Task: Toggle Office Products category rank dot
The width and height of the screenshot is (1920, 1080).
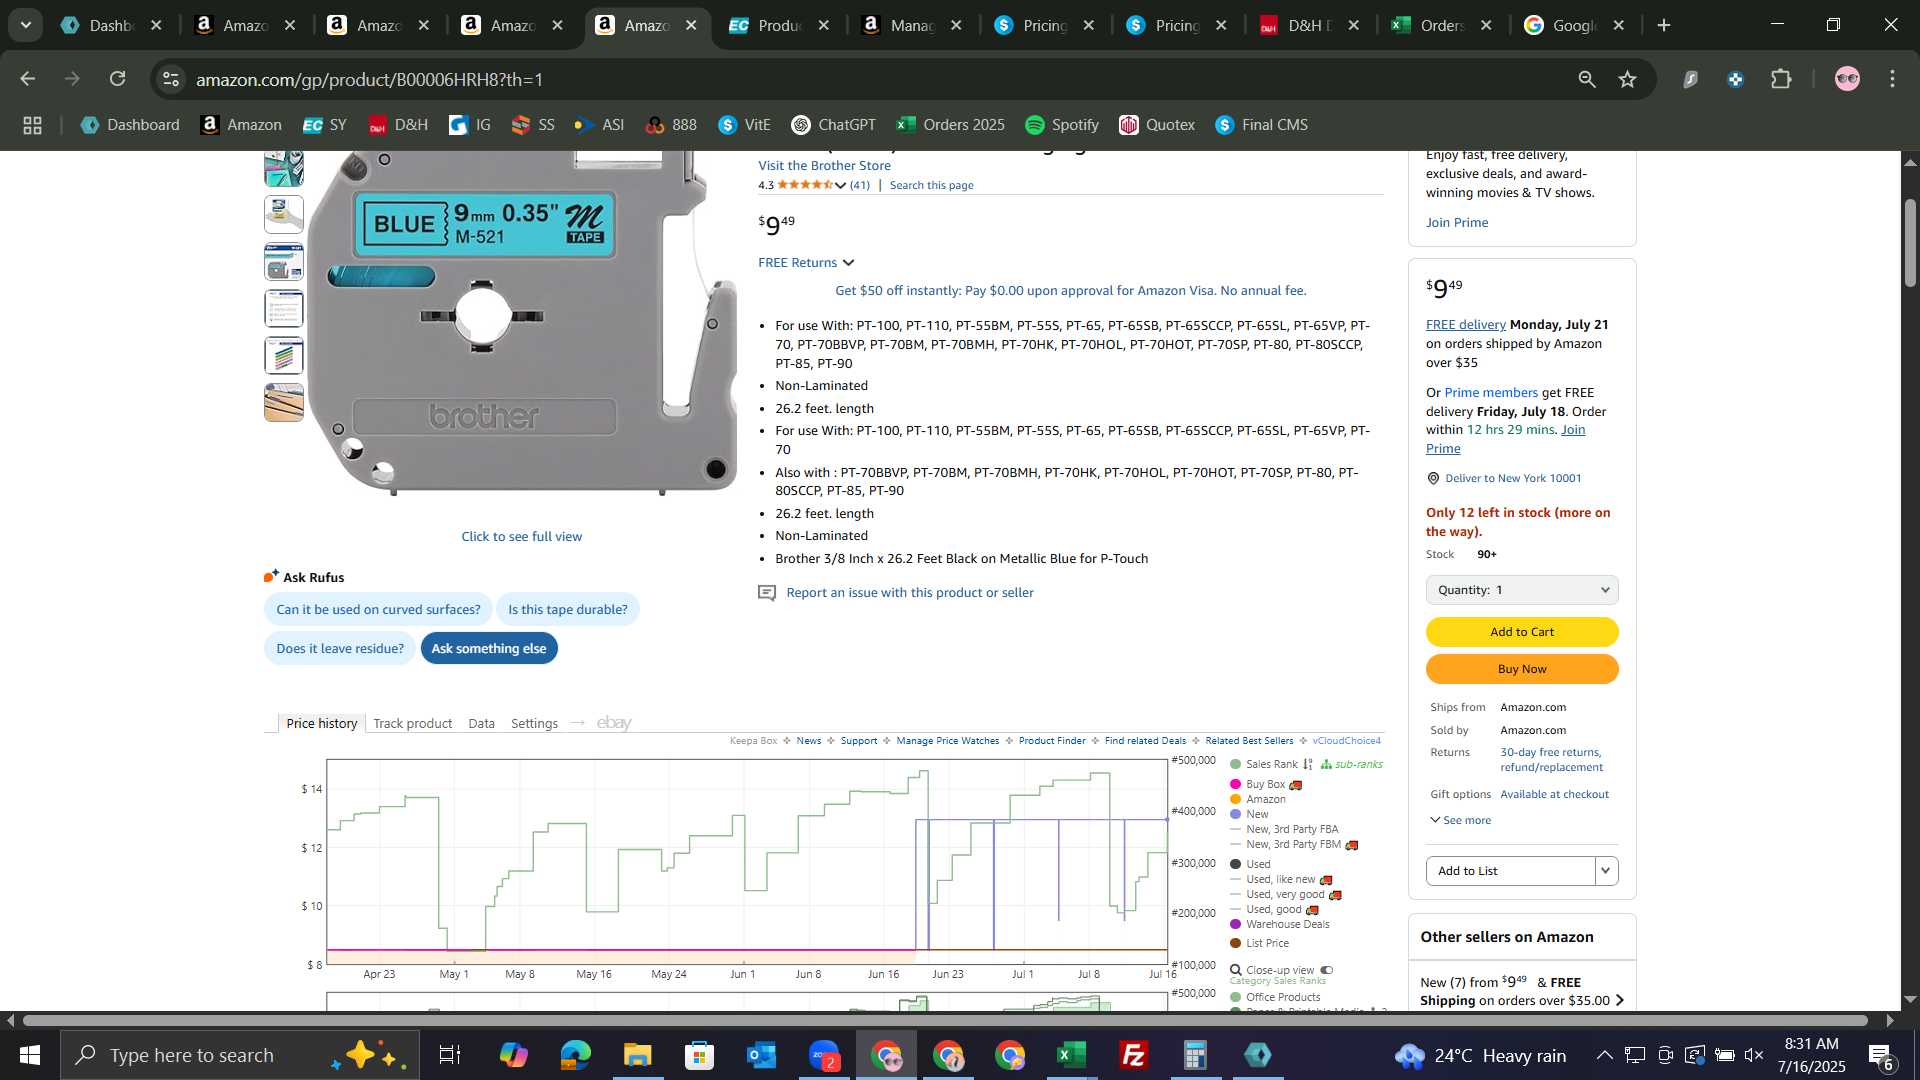Action: pyautogui.click(x=1236, y=997)
